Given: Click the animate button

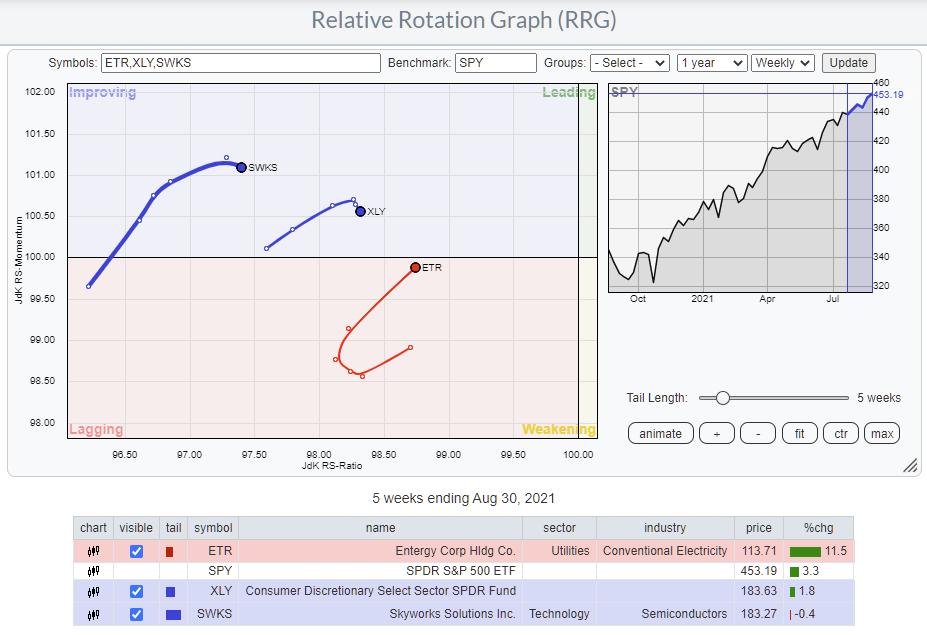Looking at the screenshot, I should pos(660,433).
